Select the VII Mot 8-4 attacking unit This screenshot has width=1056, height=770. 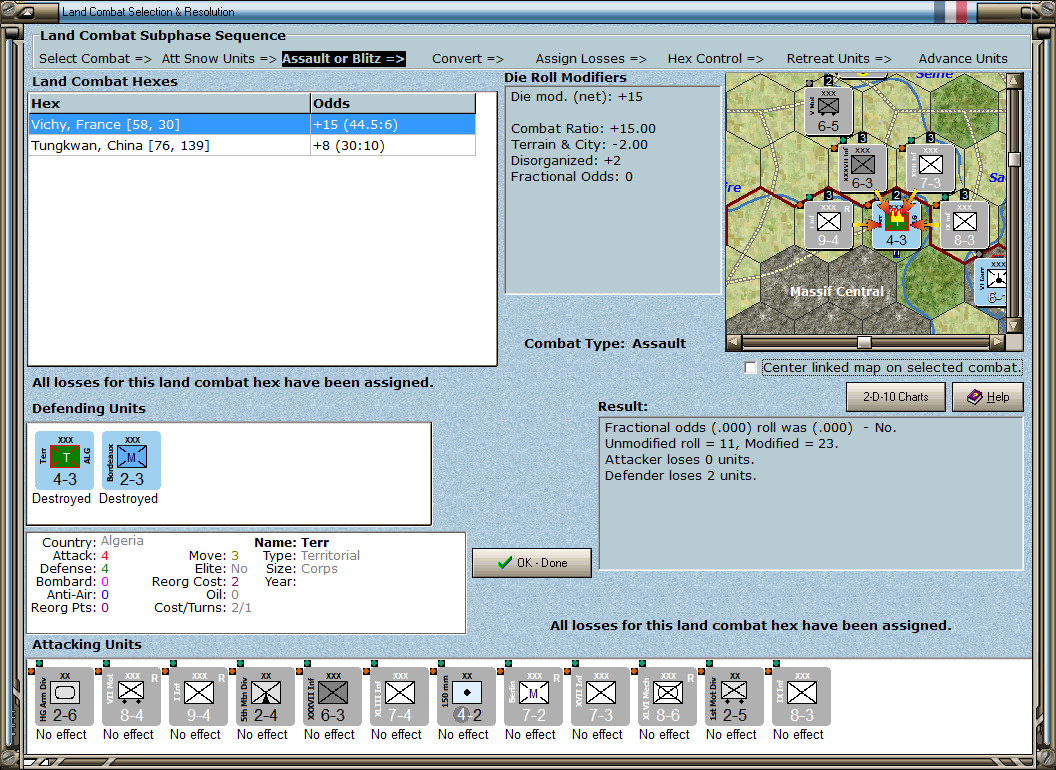click(131, 696)
